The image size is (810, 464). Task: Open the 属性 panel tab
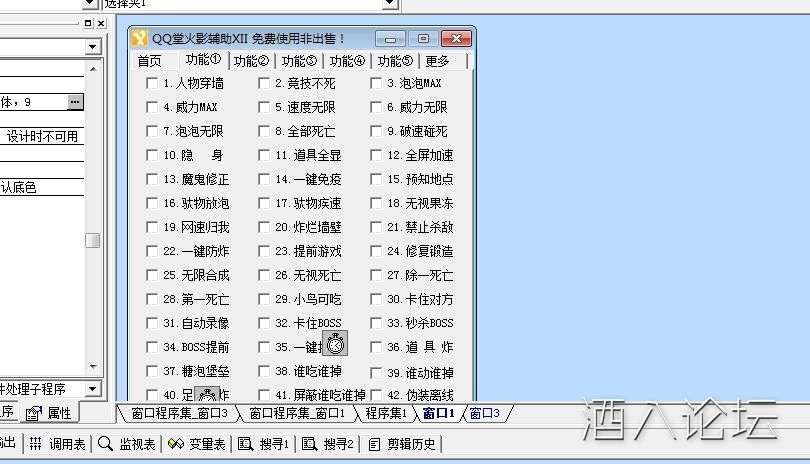tap(50, 413)
